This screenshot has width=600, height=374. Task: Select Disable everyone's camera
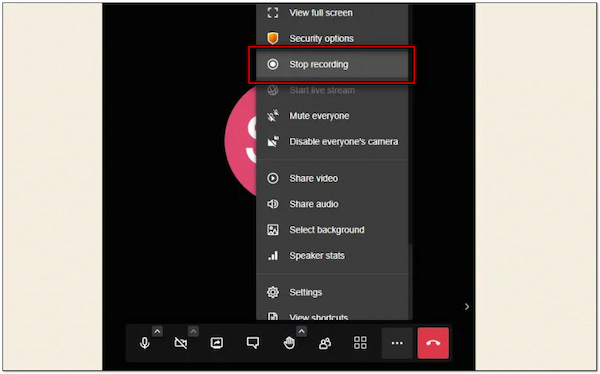pyautogui.click(x=332, y=142)
